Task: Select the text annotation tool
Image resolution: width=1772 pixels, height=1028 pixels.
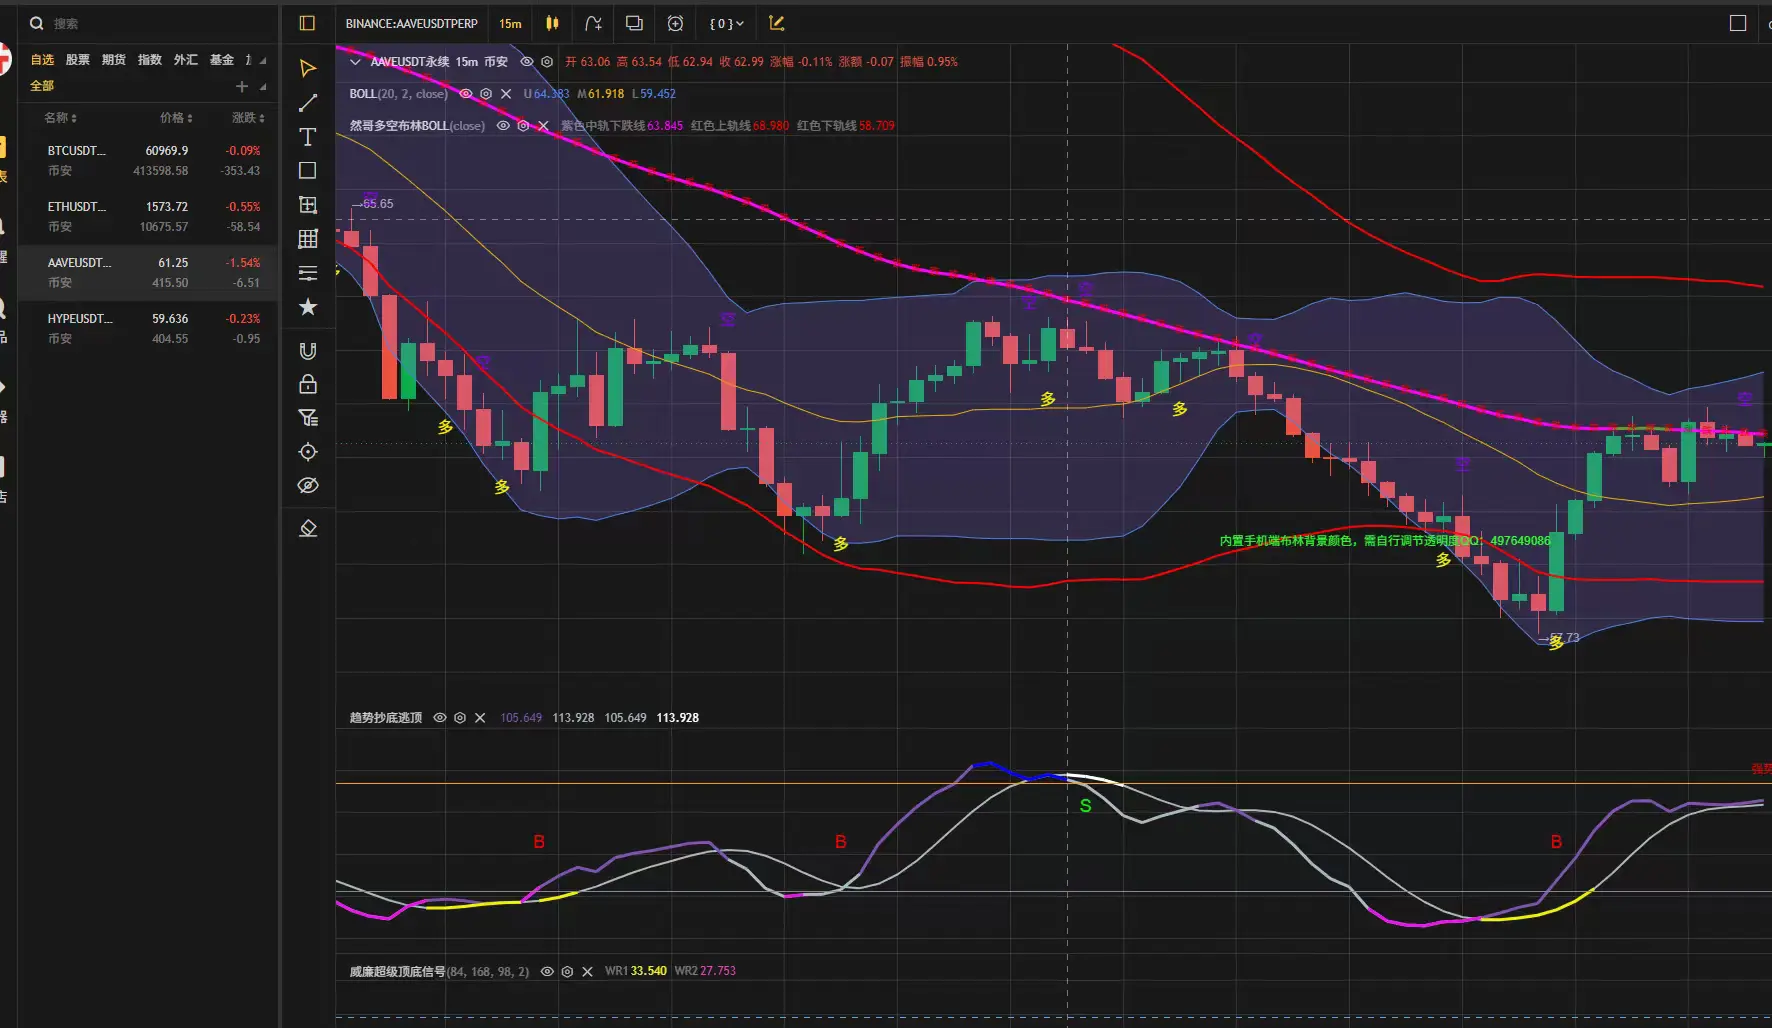Action: pos(308,137)
